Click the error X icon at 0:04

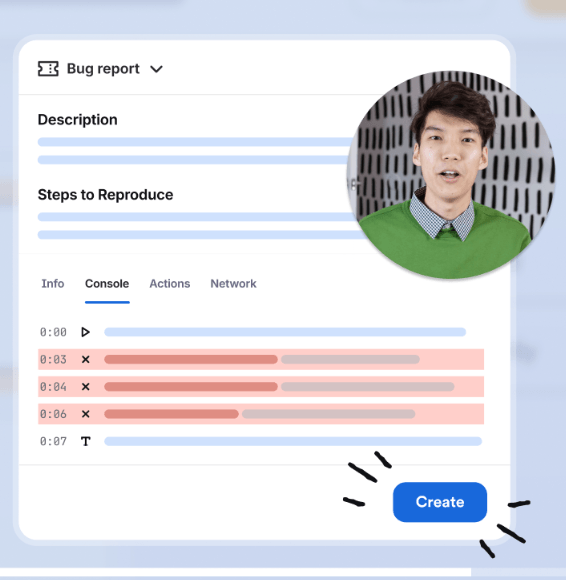(85, 387)
